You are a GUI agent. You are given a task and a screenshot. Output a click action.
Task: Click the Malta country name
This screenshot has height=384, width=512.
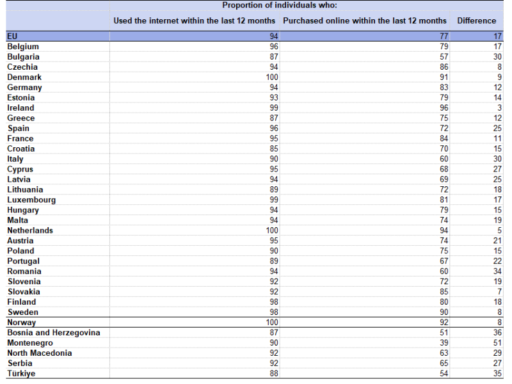pos(17,220)
